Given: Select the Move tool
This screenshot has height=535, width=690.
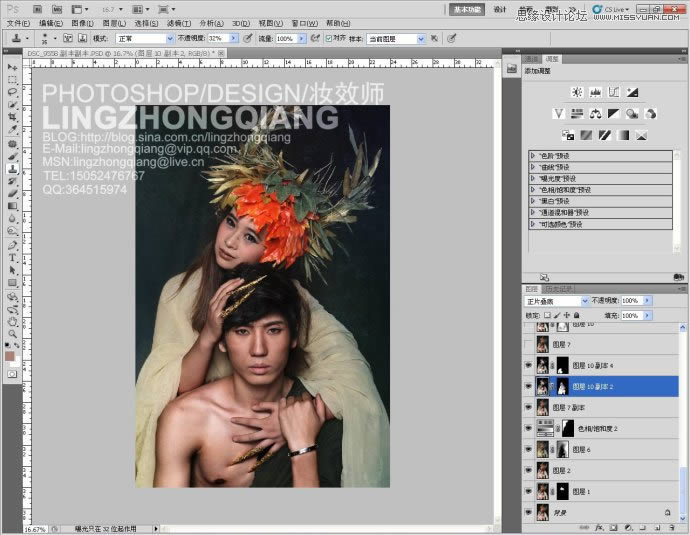Looking at the screenshot, I should [x=12, y=67].
